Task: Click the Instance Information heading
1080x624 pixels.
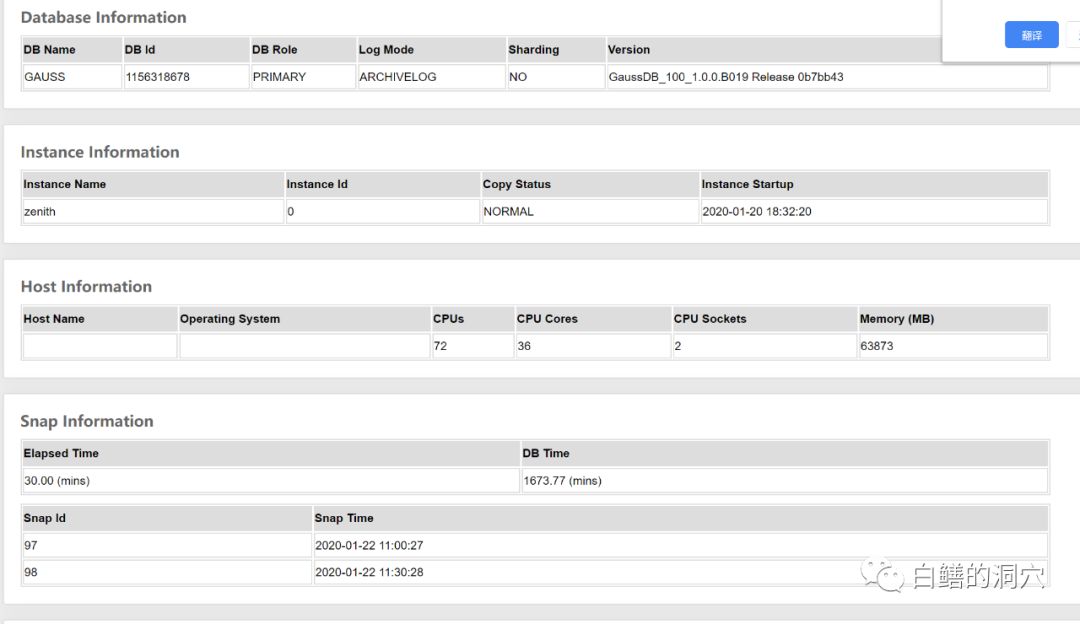Action: (100, 152)
